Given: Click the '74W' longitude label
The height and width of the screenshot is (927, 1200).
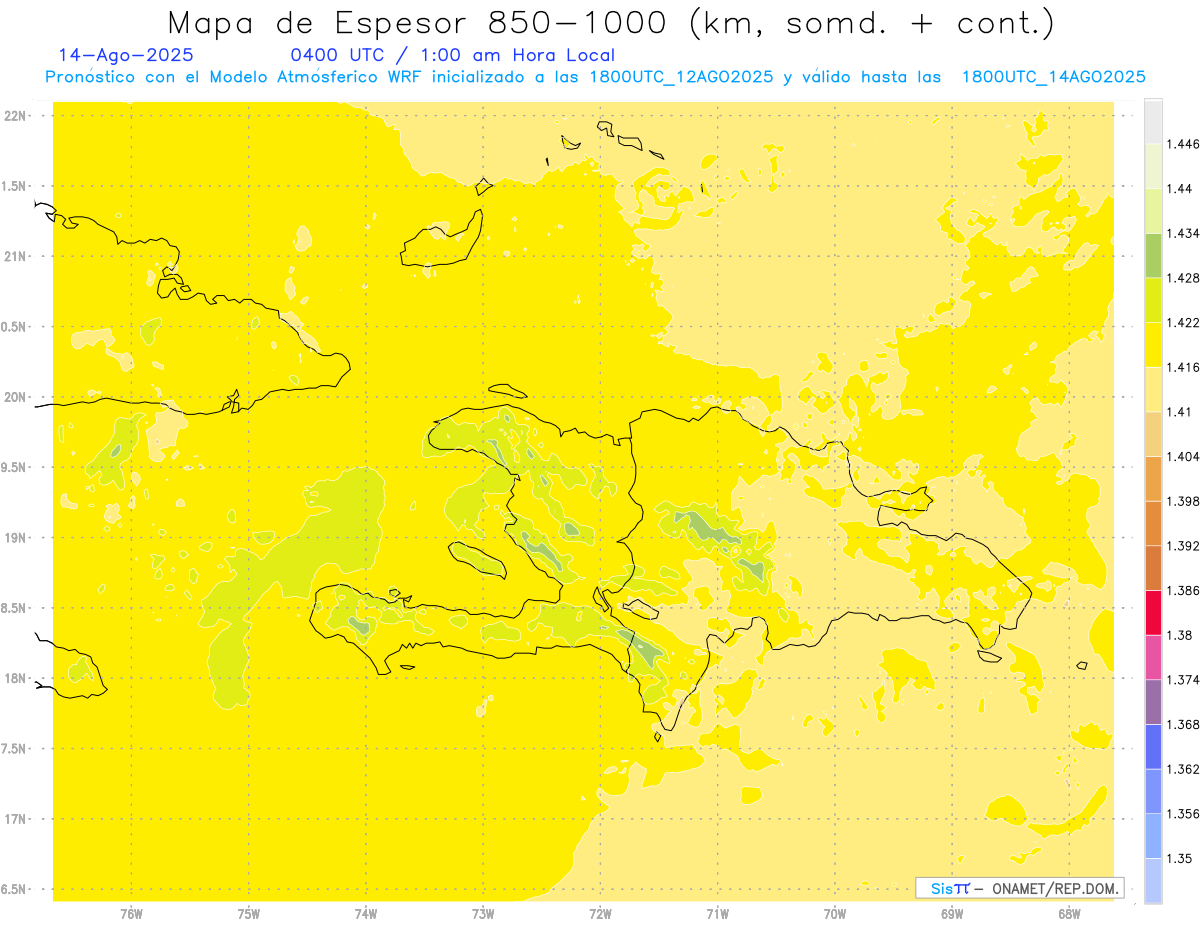Looking at the screenshot, I should click(x=365, y=913).
